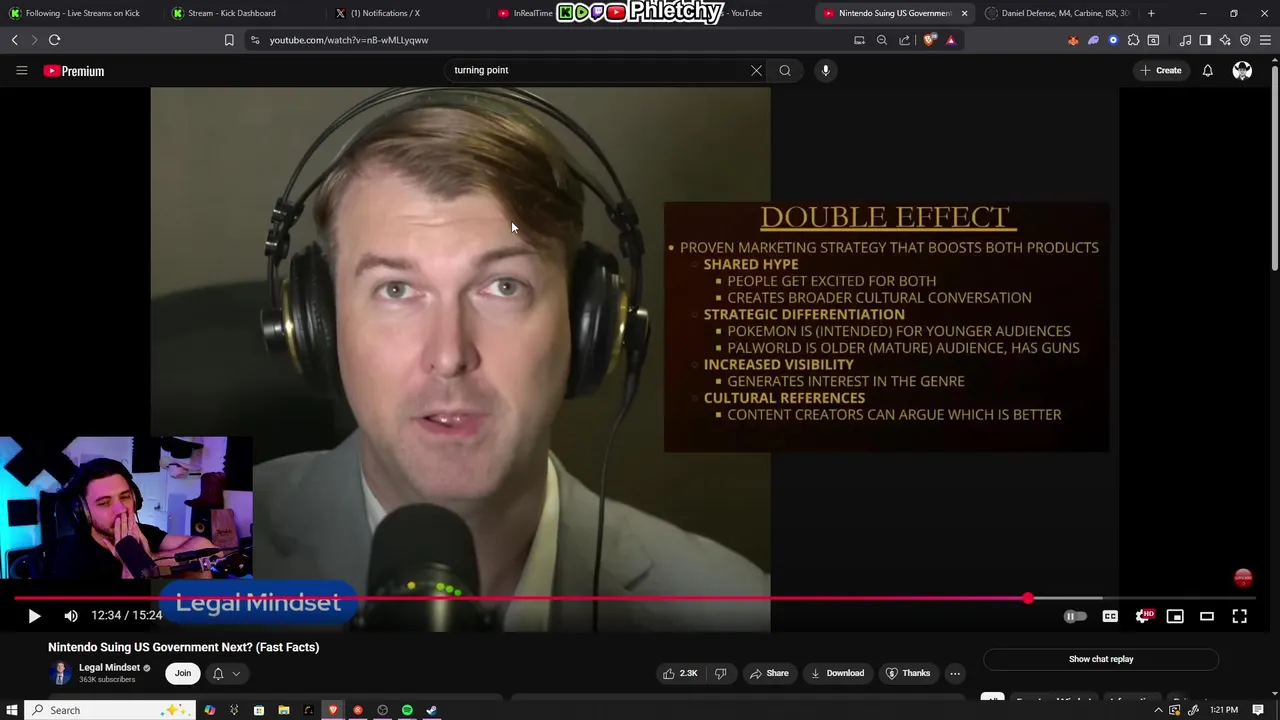The width and height of the screenshot is (1280, 720).
Task: Click the YouTube search magnifier button
Action: pos(785,70)
